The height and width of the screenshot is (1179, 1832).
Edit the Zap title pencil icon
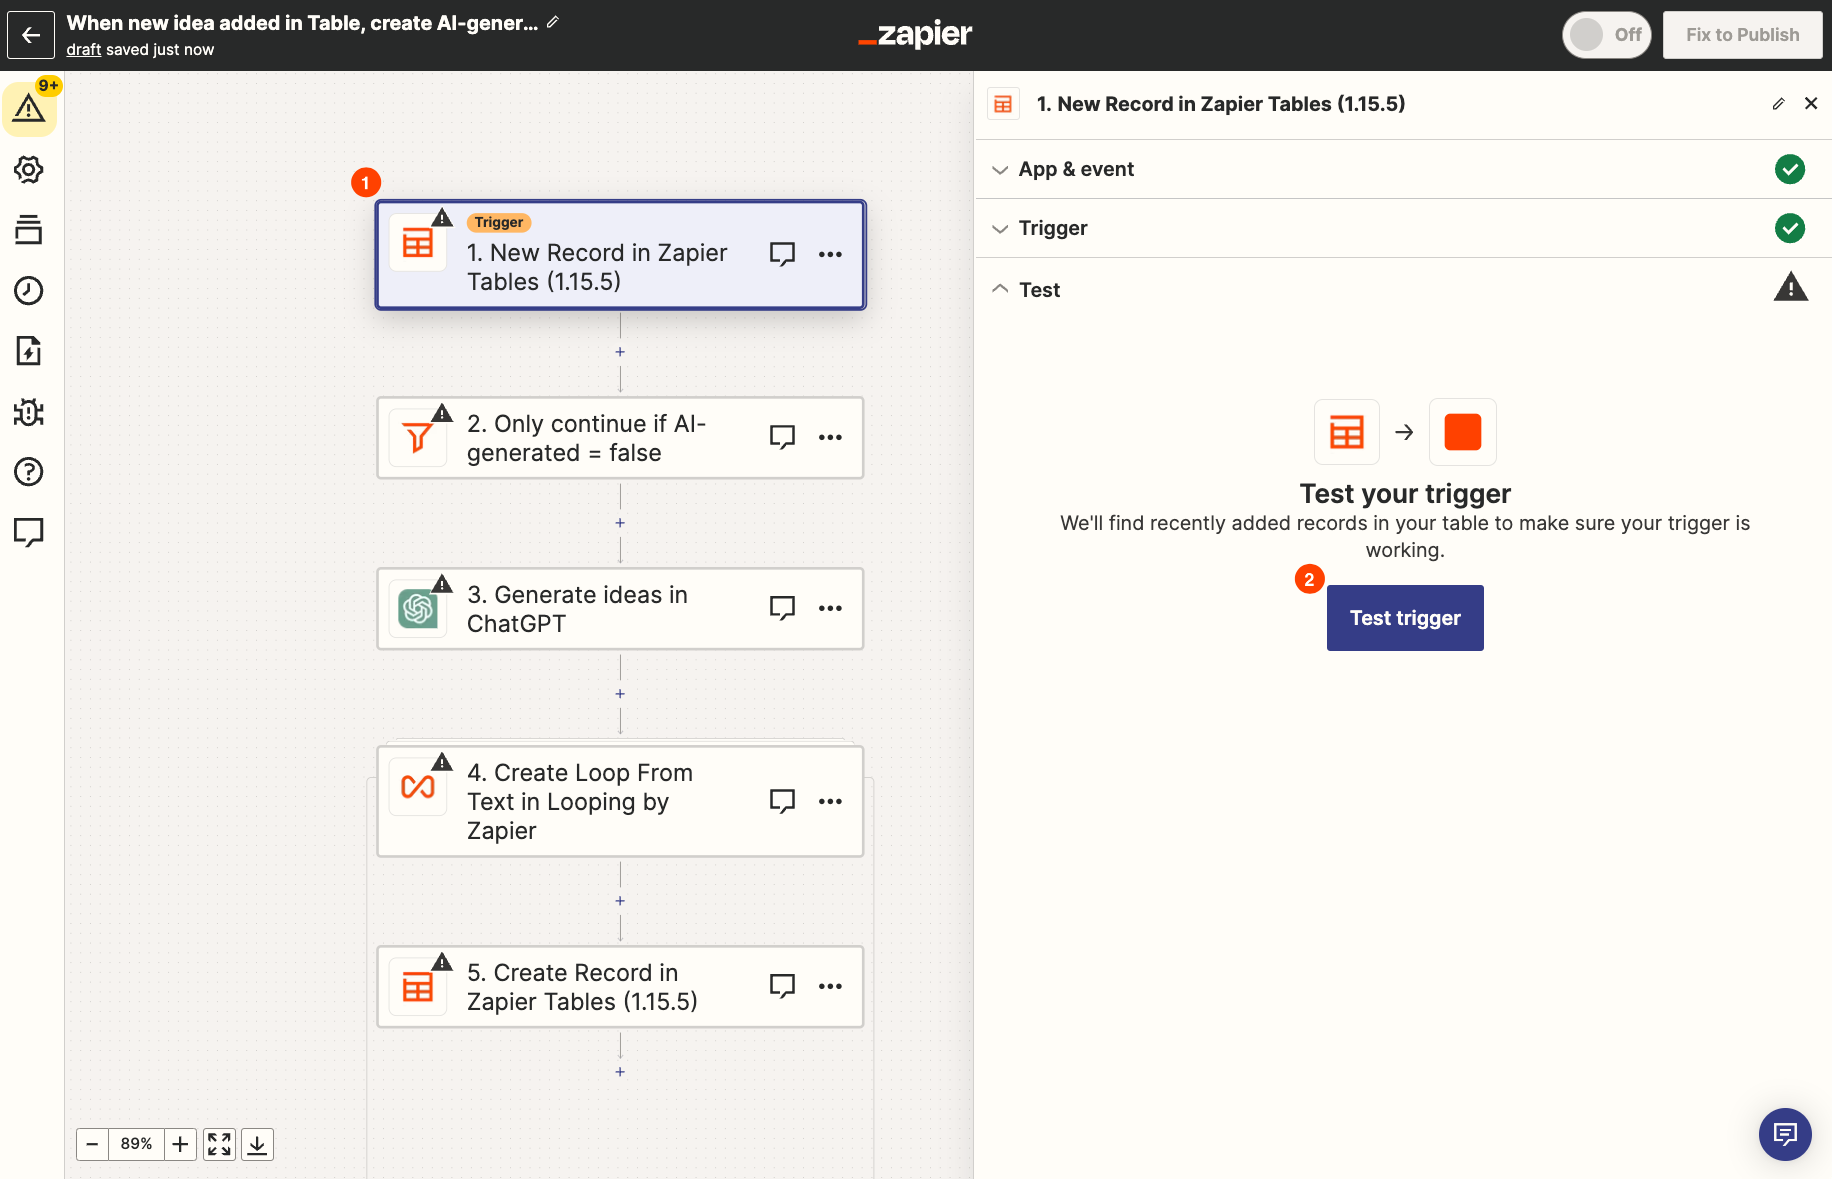[x=553, y=22]
